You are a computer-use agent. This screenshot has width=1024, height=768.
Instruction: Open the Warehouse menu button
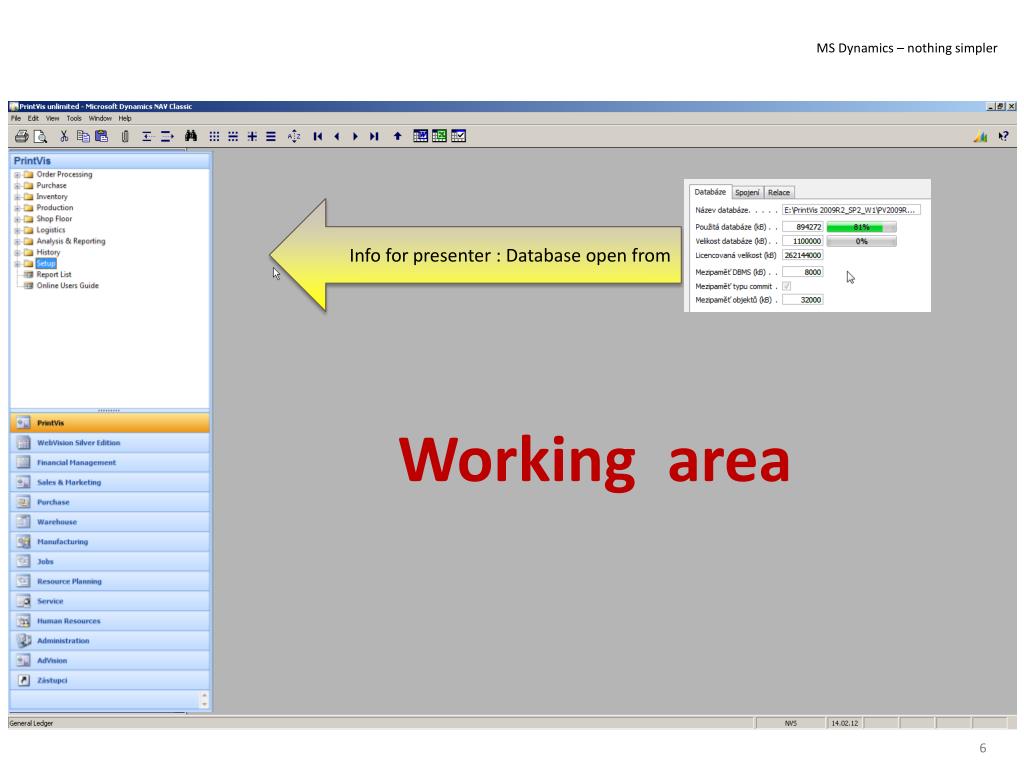point(110,522)
